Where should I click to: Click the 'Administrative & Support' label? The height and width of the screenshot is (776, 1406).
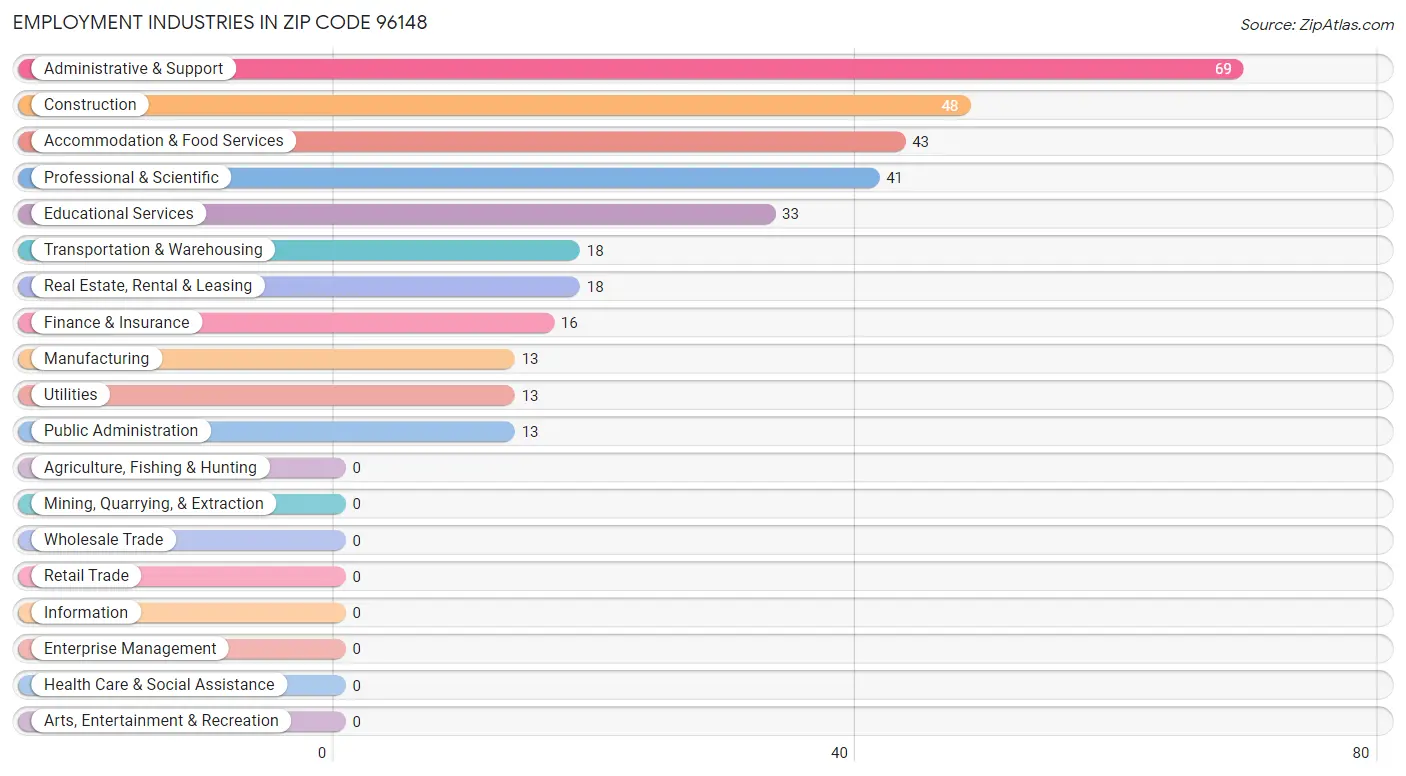tap(134, 69)
